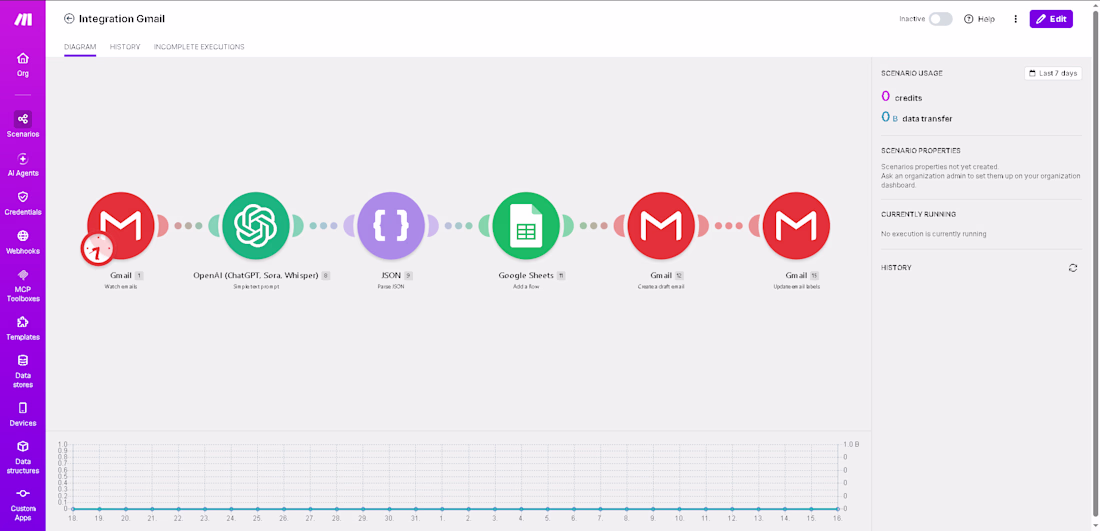The image size is (1100, 531).
Task: Click the connector dots between Gmail and OpenAI
Action: click(189, 226)
